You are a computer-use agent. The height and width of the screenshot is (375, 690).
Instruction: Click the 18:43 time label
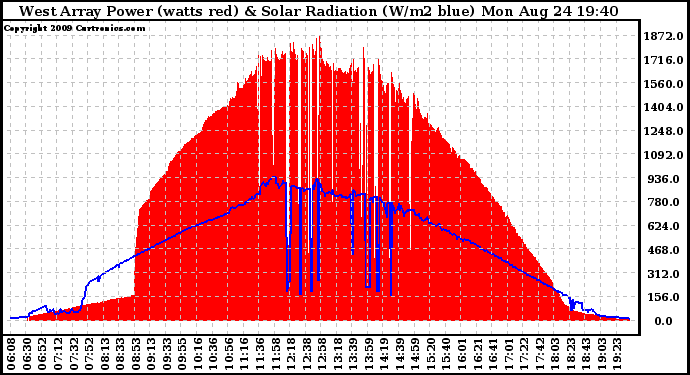click(586, 354)
